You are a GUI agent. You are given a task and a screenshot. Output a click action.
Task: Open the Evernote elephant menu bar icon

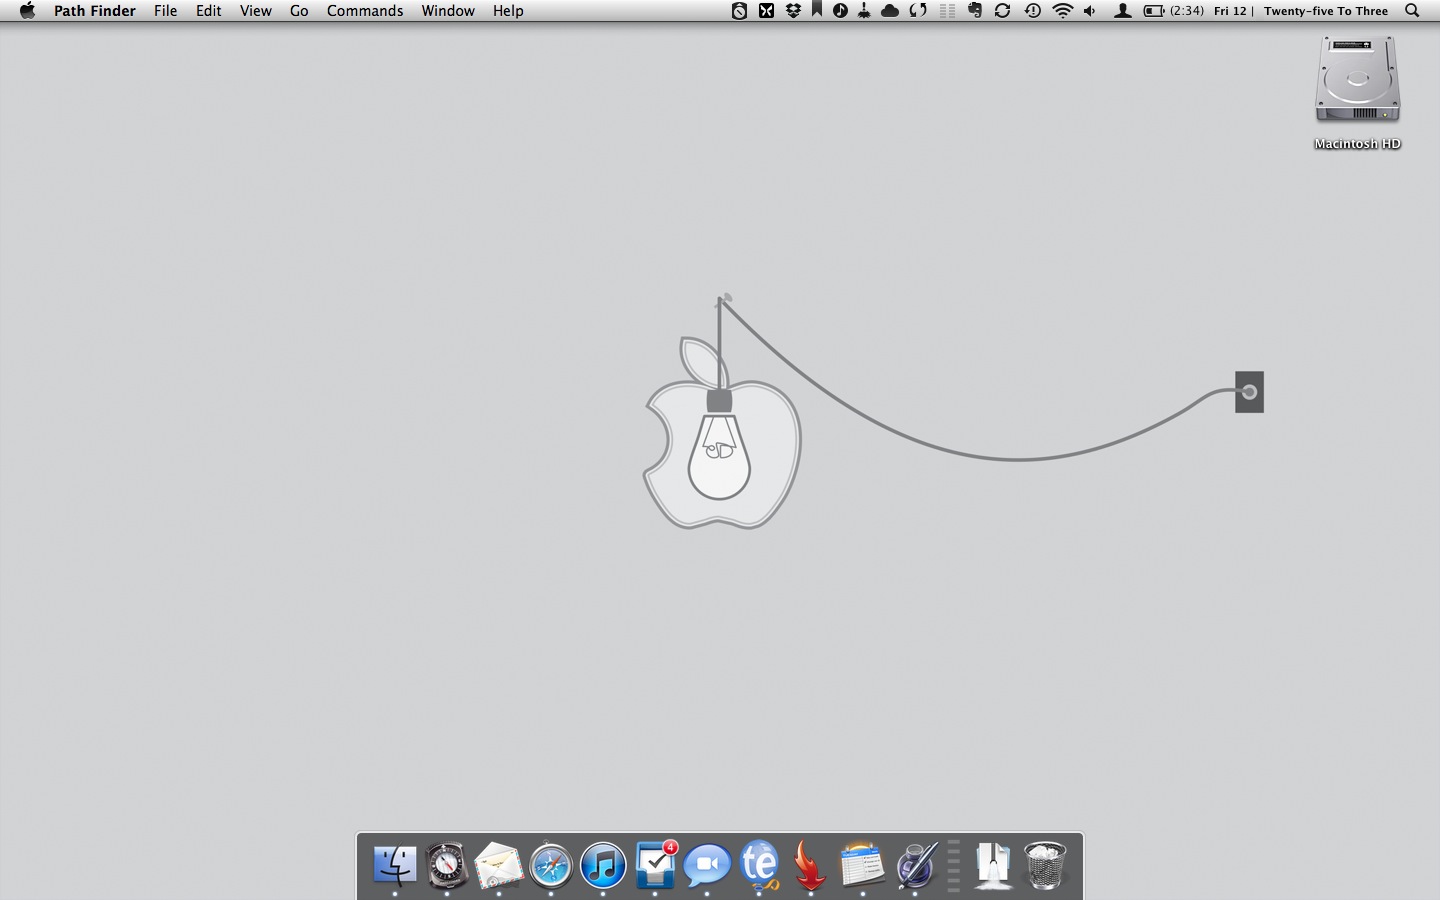974,11
